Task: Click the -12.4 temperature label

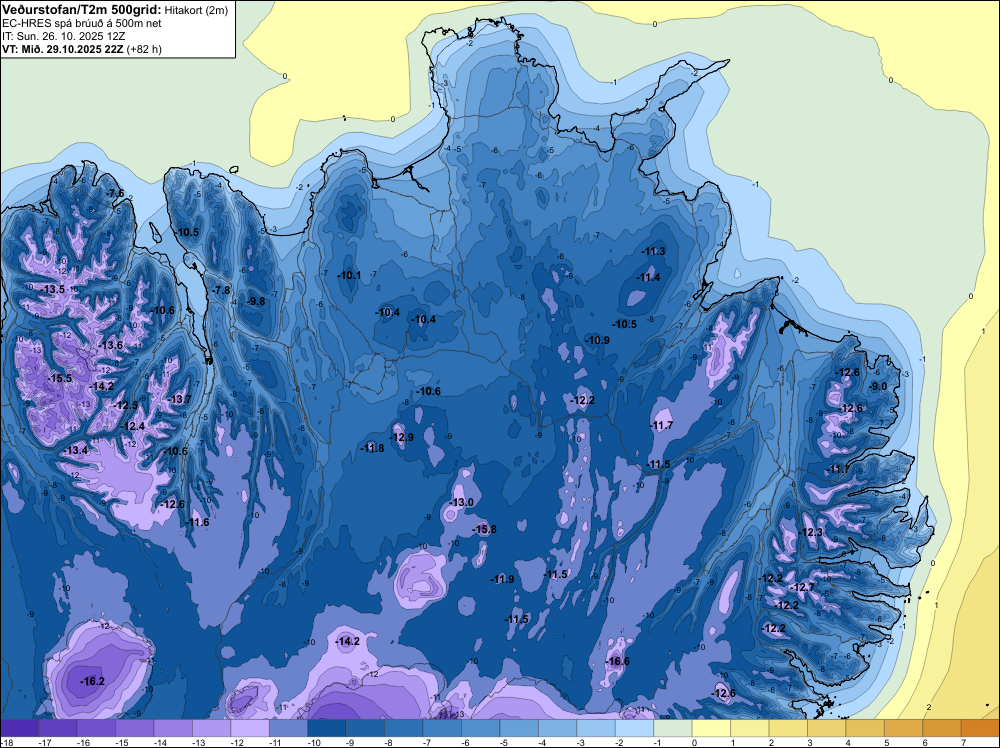Action: [132, 427]
